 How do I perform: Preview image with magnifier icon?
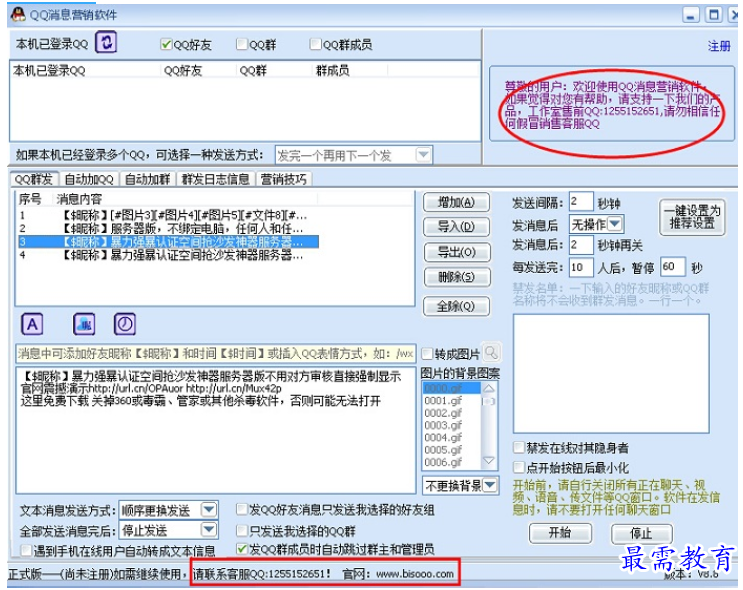(x=491, y=353)
